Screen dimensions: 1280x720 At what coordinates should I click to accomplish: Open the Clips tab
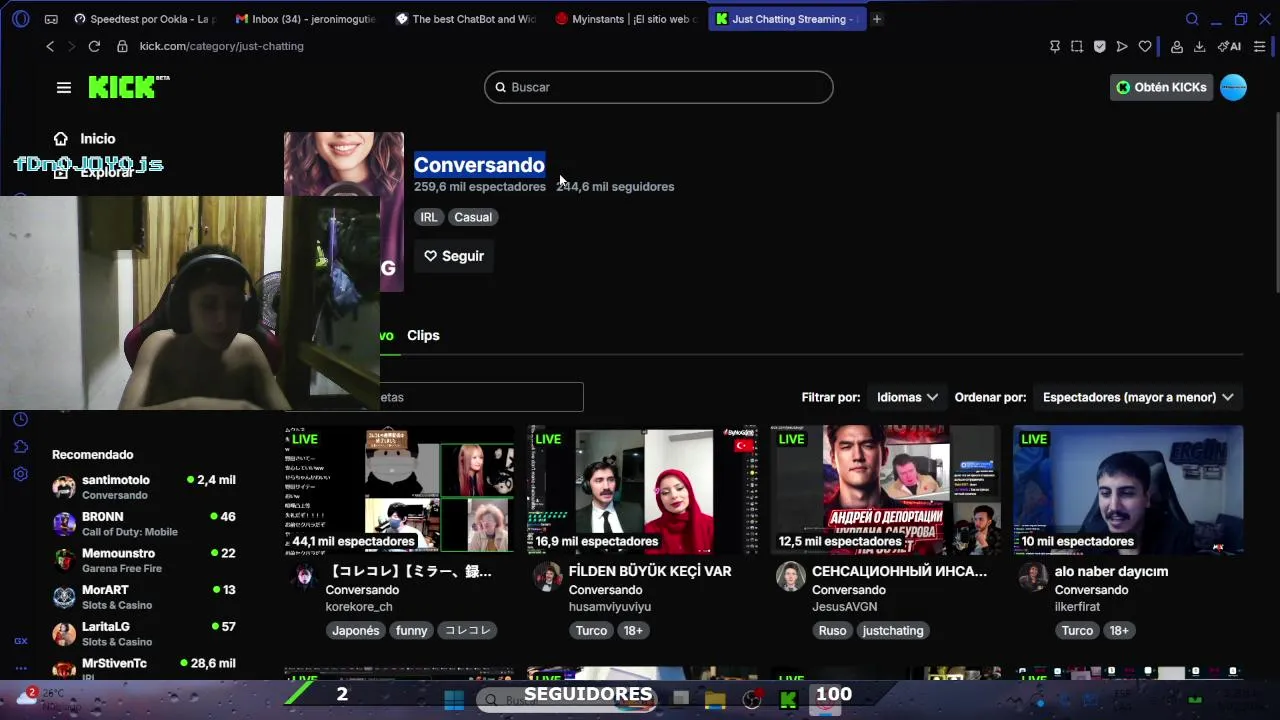tap(423, 336)
